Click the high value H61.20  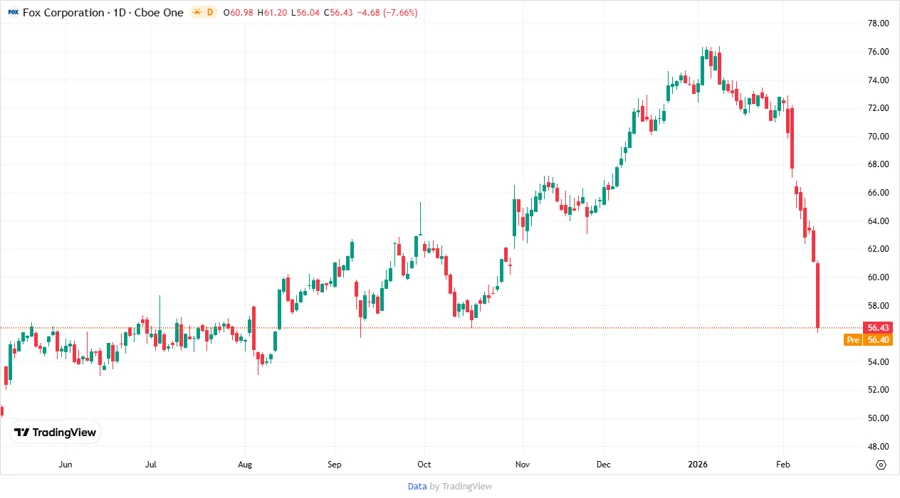(x=272, y=12)
